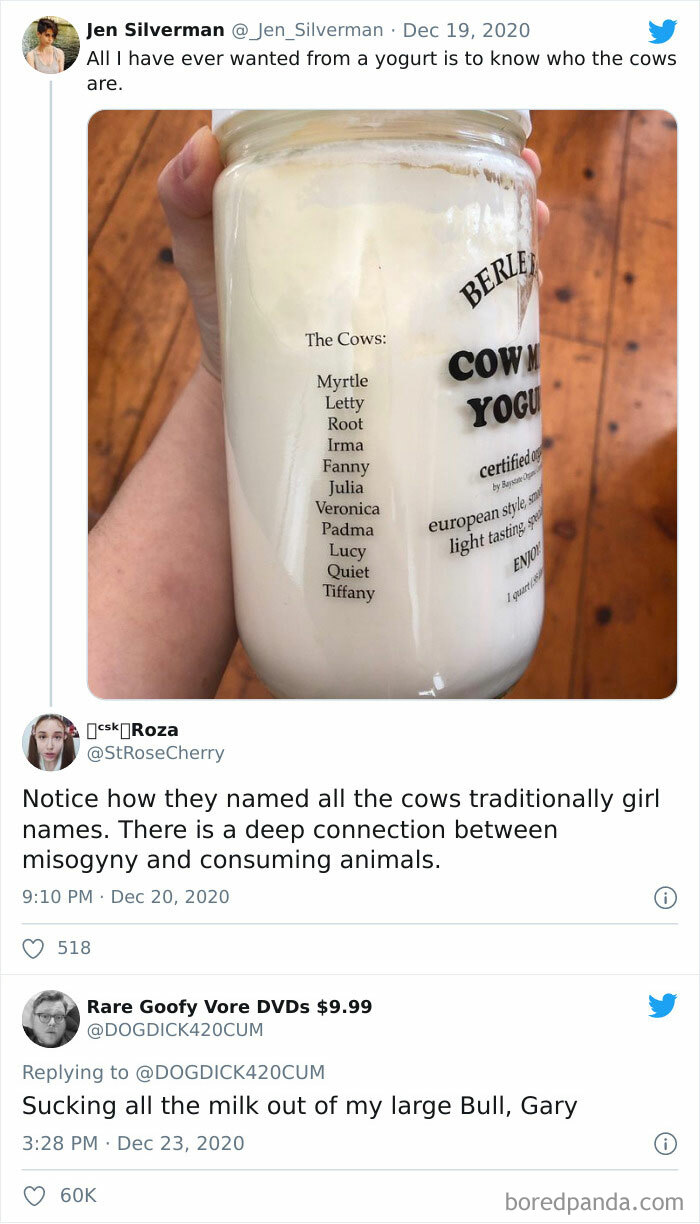Click the Twitter bird icon on Jen Silverman's tweet
Viewport: 700px width, 1224px height.
click(663, 32)
